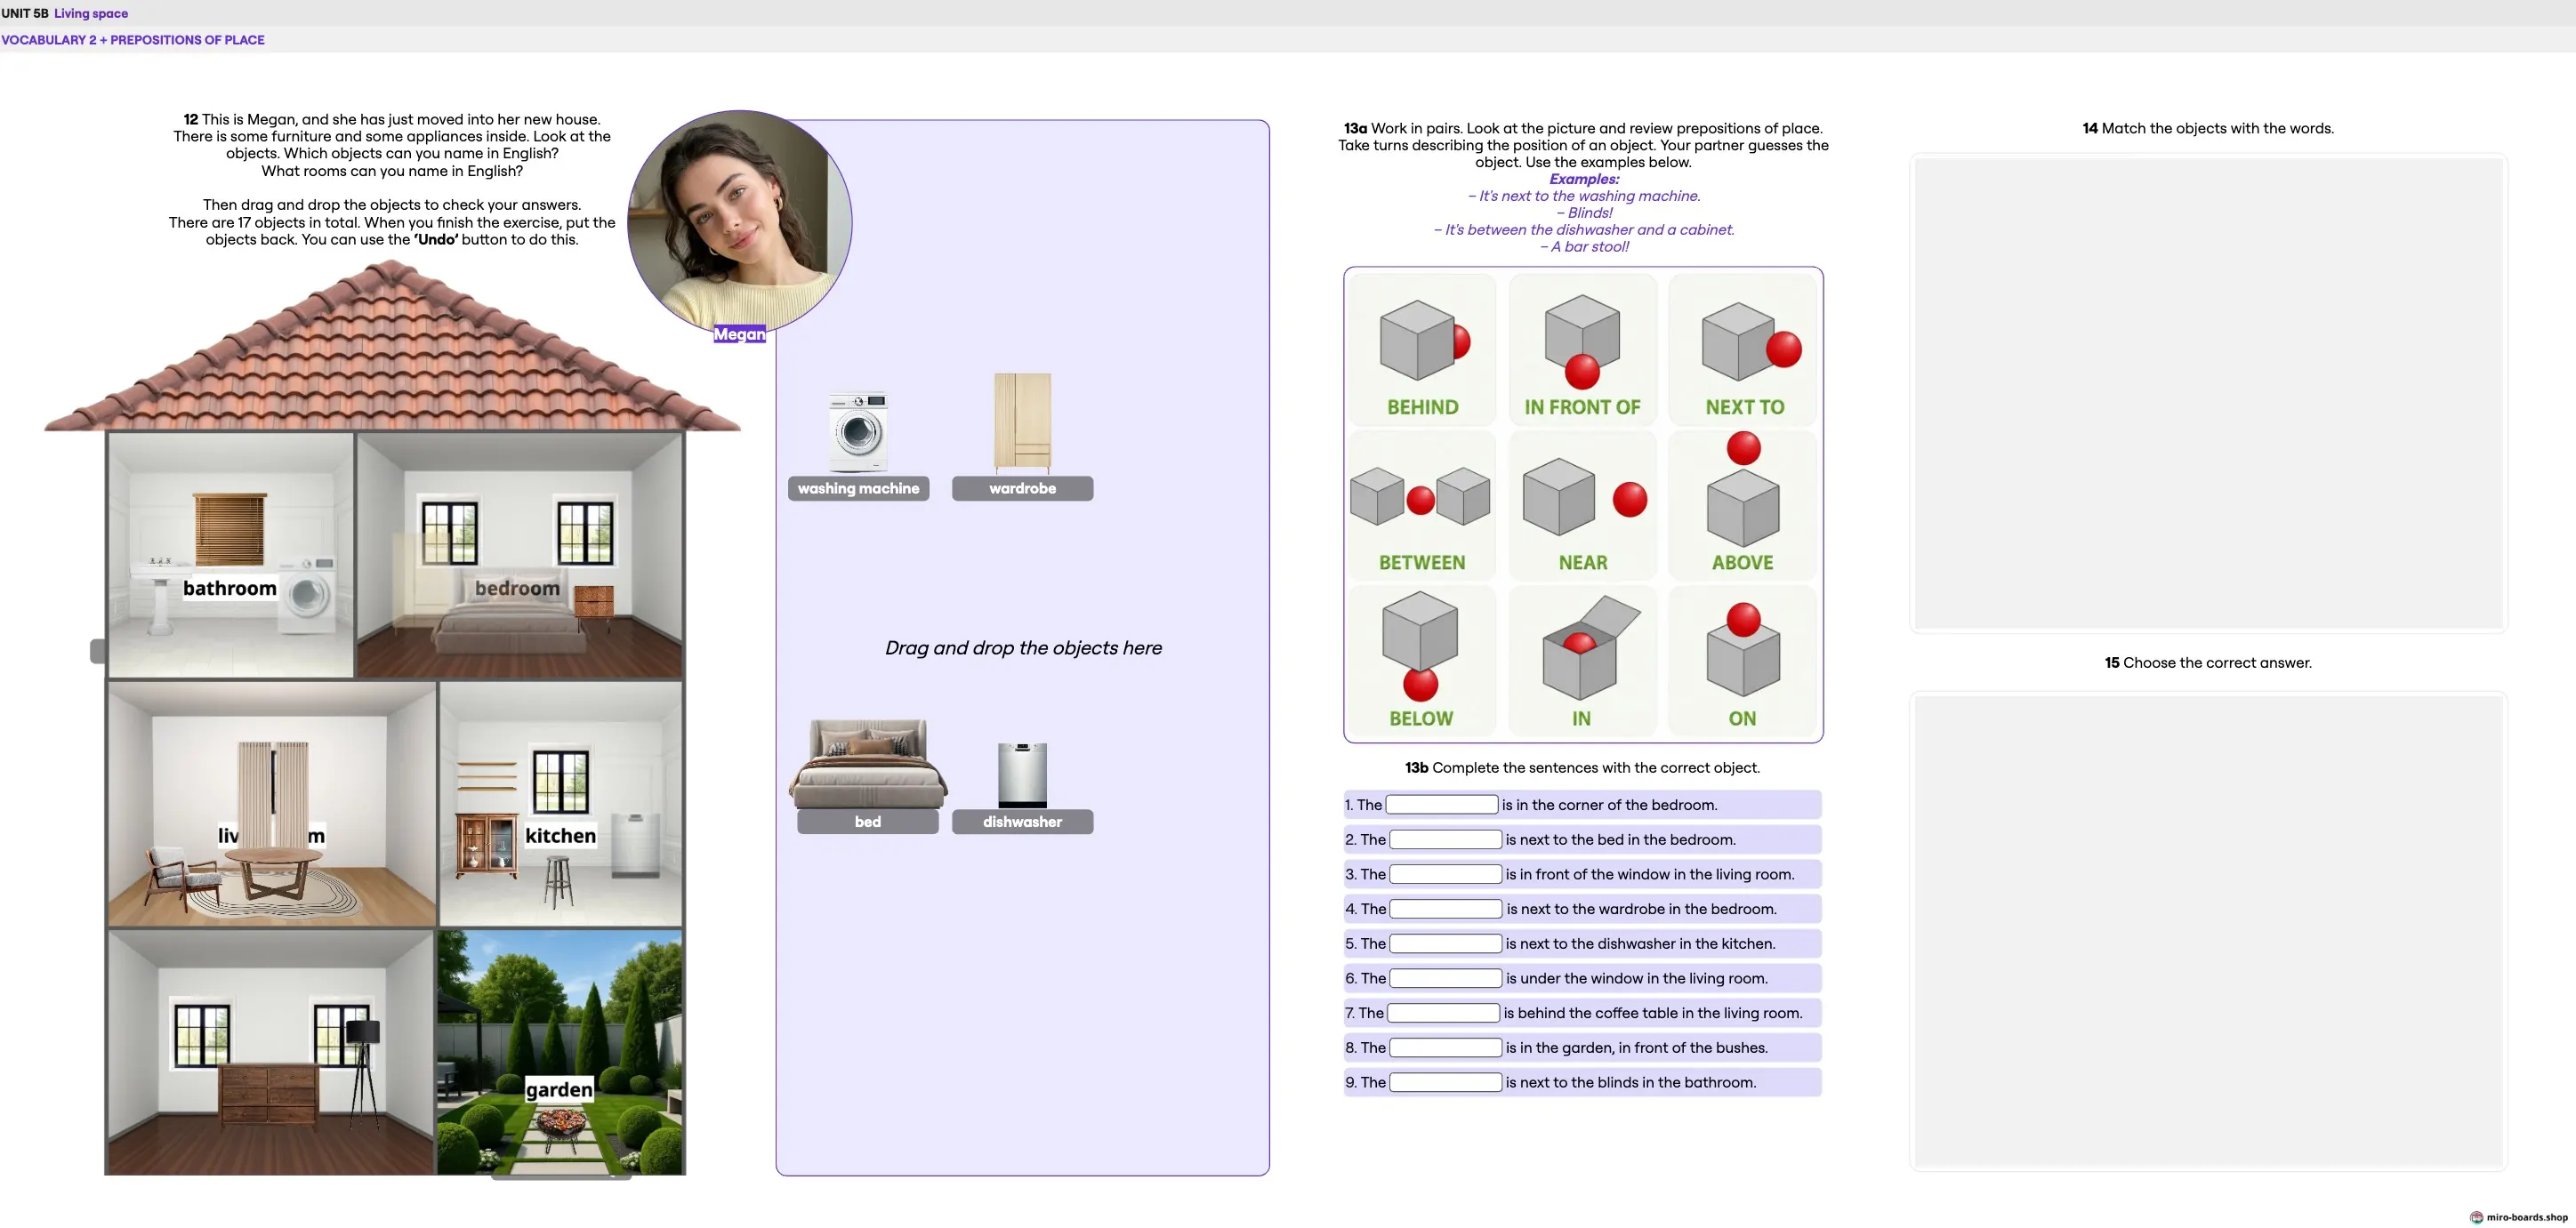The height and width of the screenshot is (1228, 2576).
Task: Click the IN FRONT OF preposition card
Action: (1582, 349)
